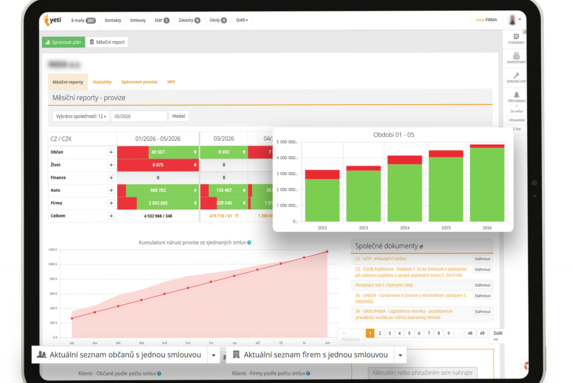The image size is (573, 383).
Task: Switch to the Měsíční reporty tab
Action: (68, 82)
